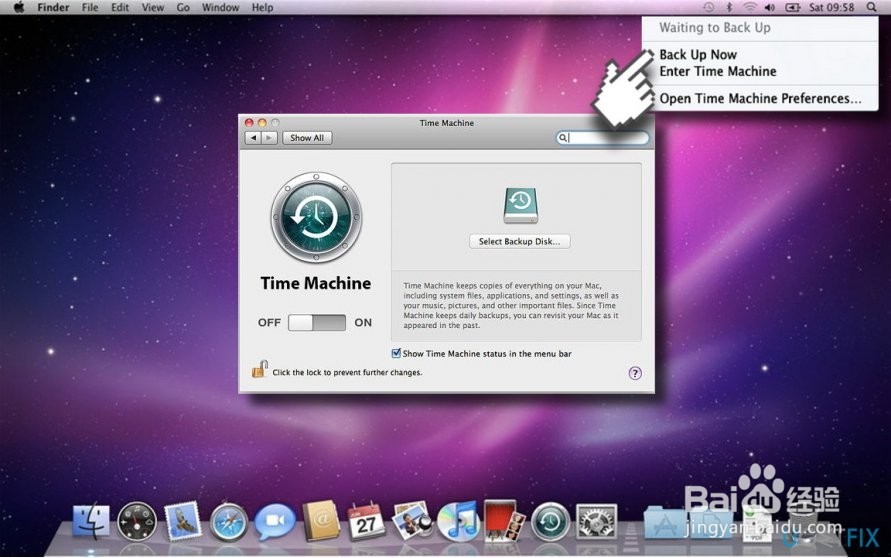The image size is (891, 558).
Task: Click the forward arrow button
Action: [269, 138]
